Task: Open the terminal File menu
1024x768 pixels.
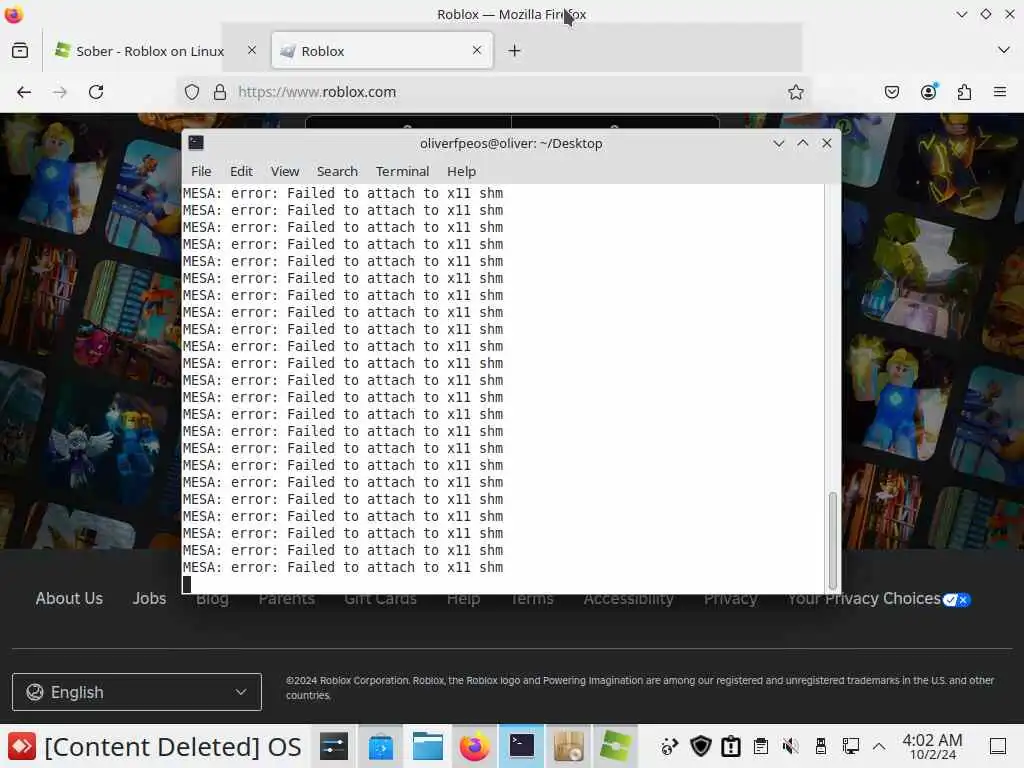Action: [x=201, y=171]
